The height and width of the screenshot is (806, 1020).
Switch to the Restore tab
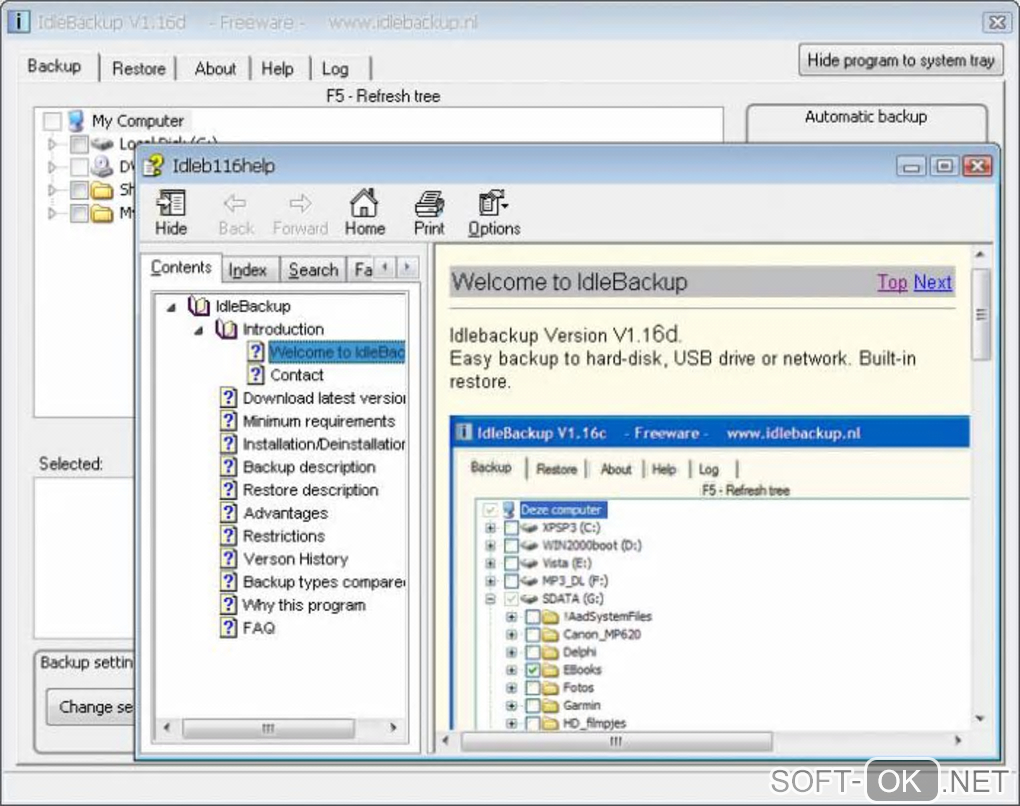click(x=139, y=68)
